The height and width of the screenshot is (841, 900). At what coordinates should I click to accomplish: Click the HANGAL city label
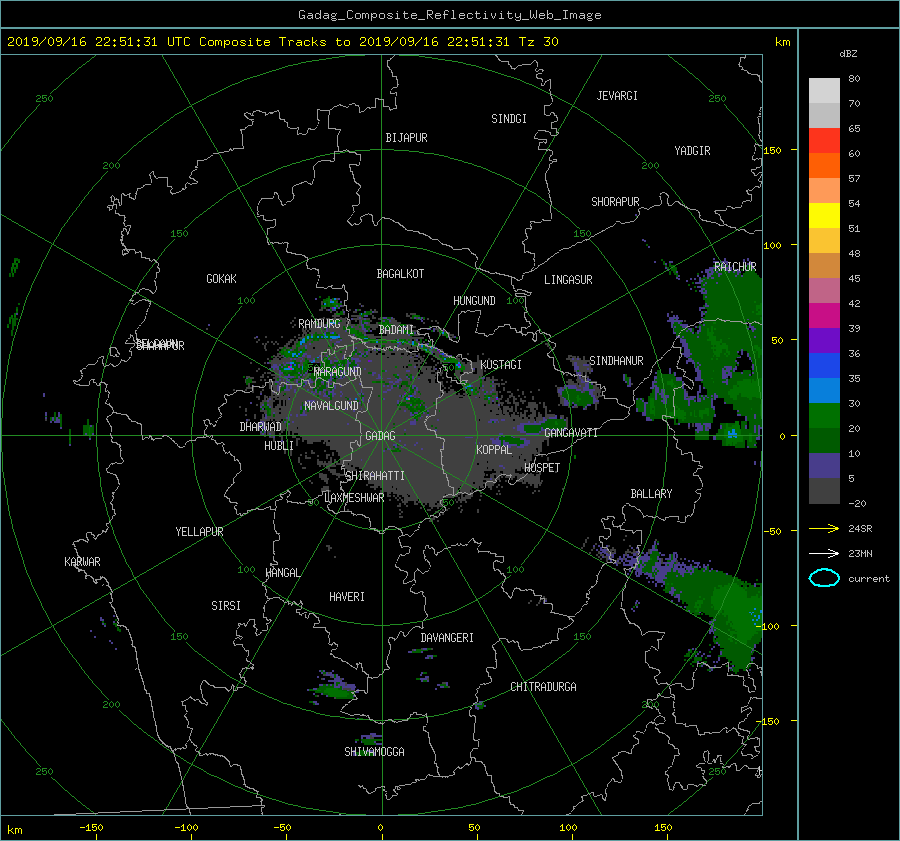coord(282,573)
